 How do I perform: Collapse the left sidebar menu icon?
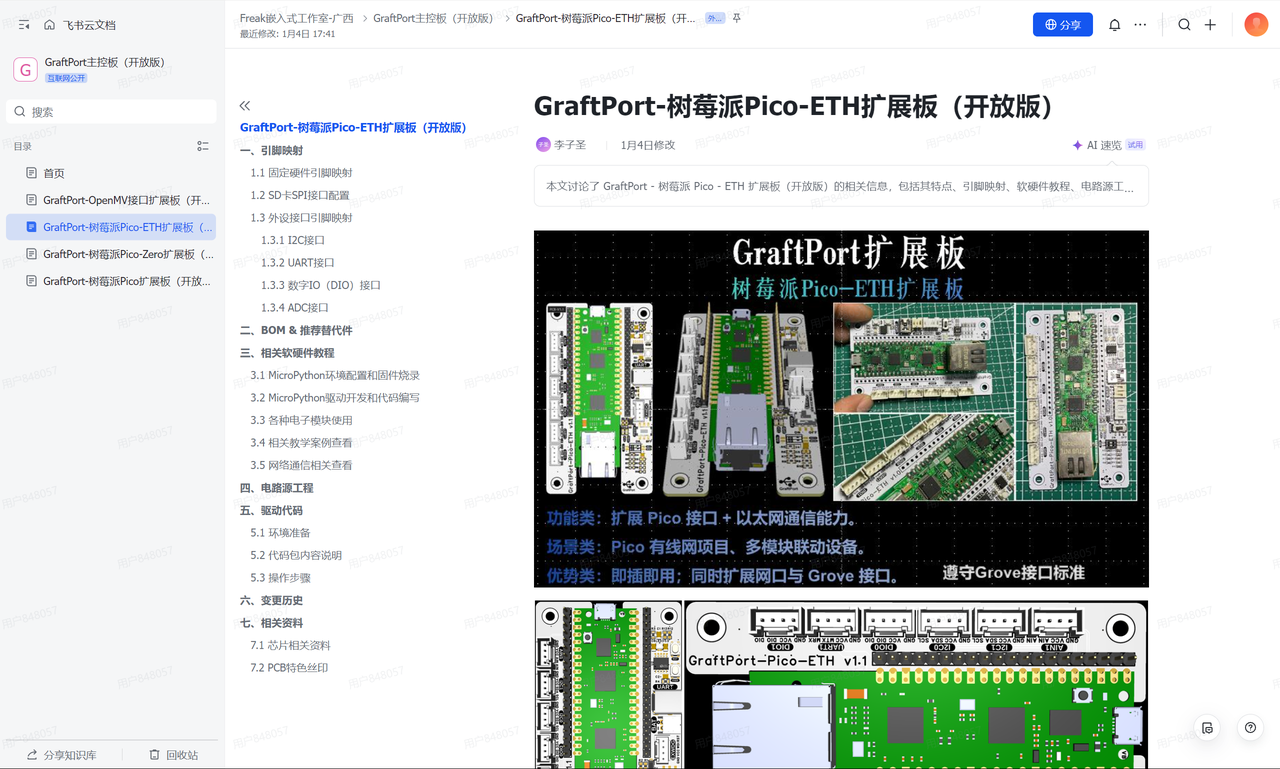point(24,25)
